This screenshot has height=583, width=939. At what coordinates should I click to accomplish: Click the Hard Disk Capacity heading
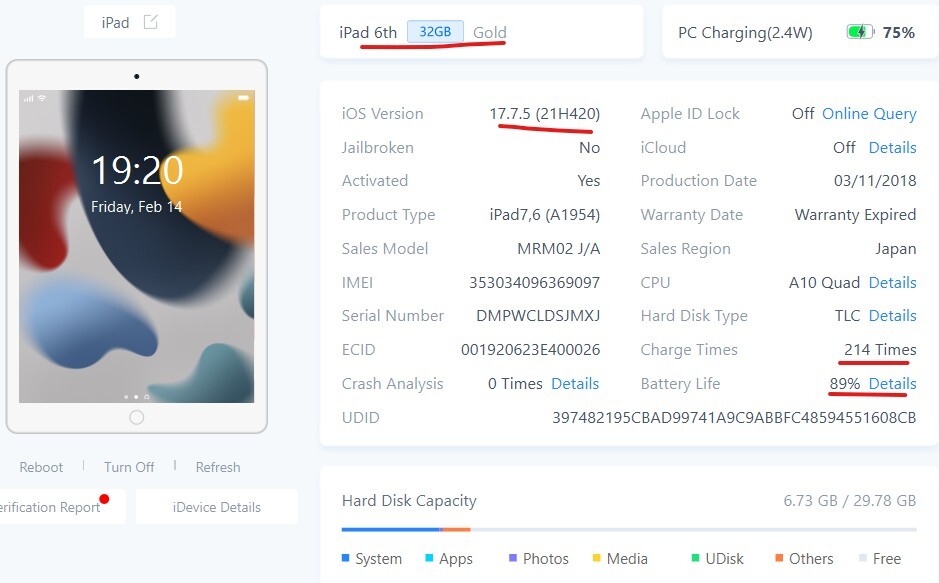(409, 500)
